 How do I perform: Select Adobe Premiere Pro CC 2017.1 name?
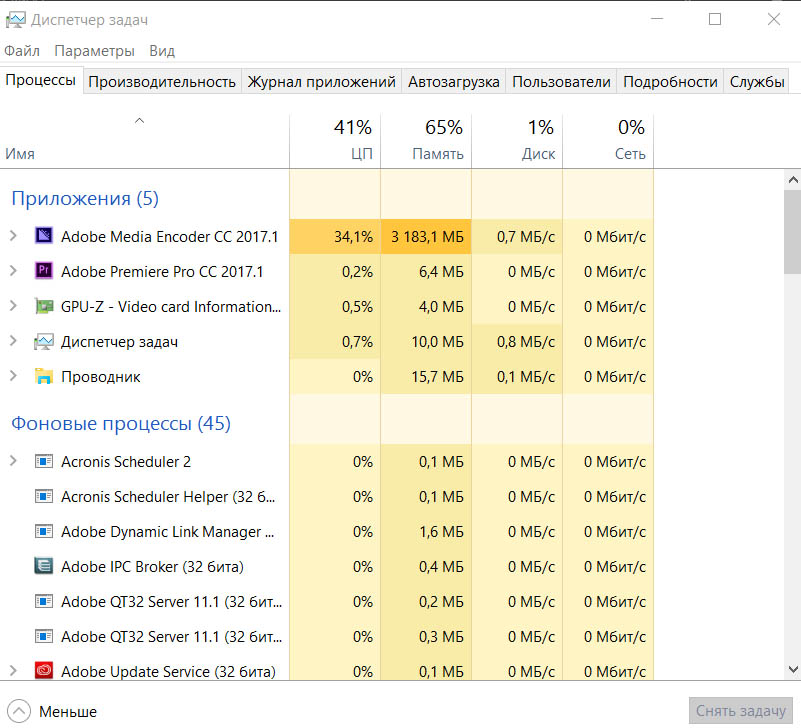tap(162, 271)
